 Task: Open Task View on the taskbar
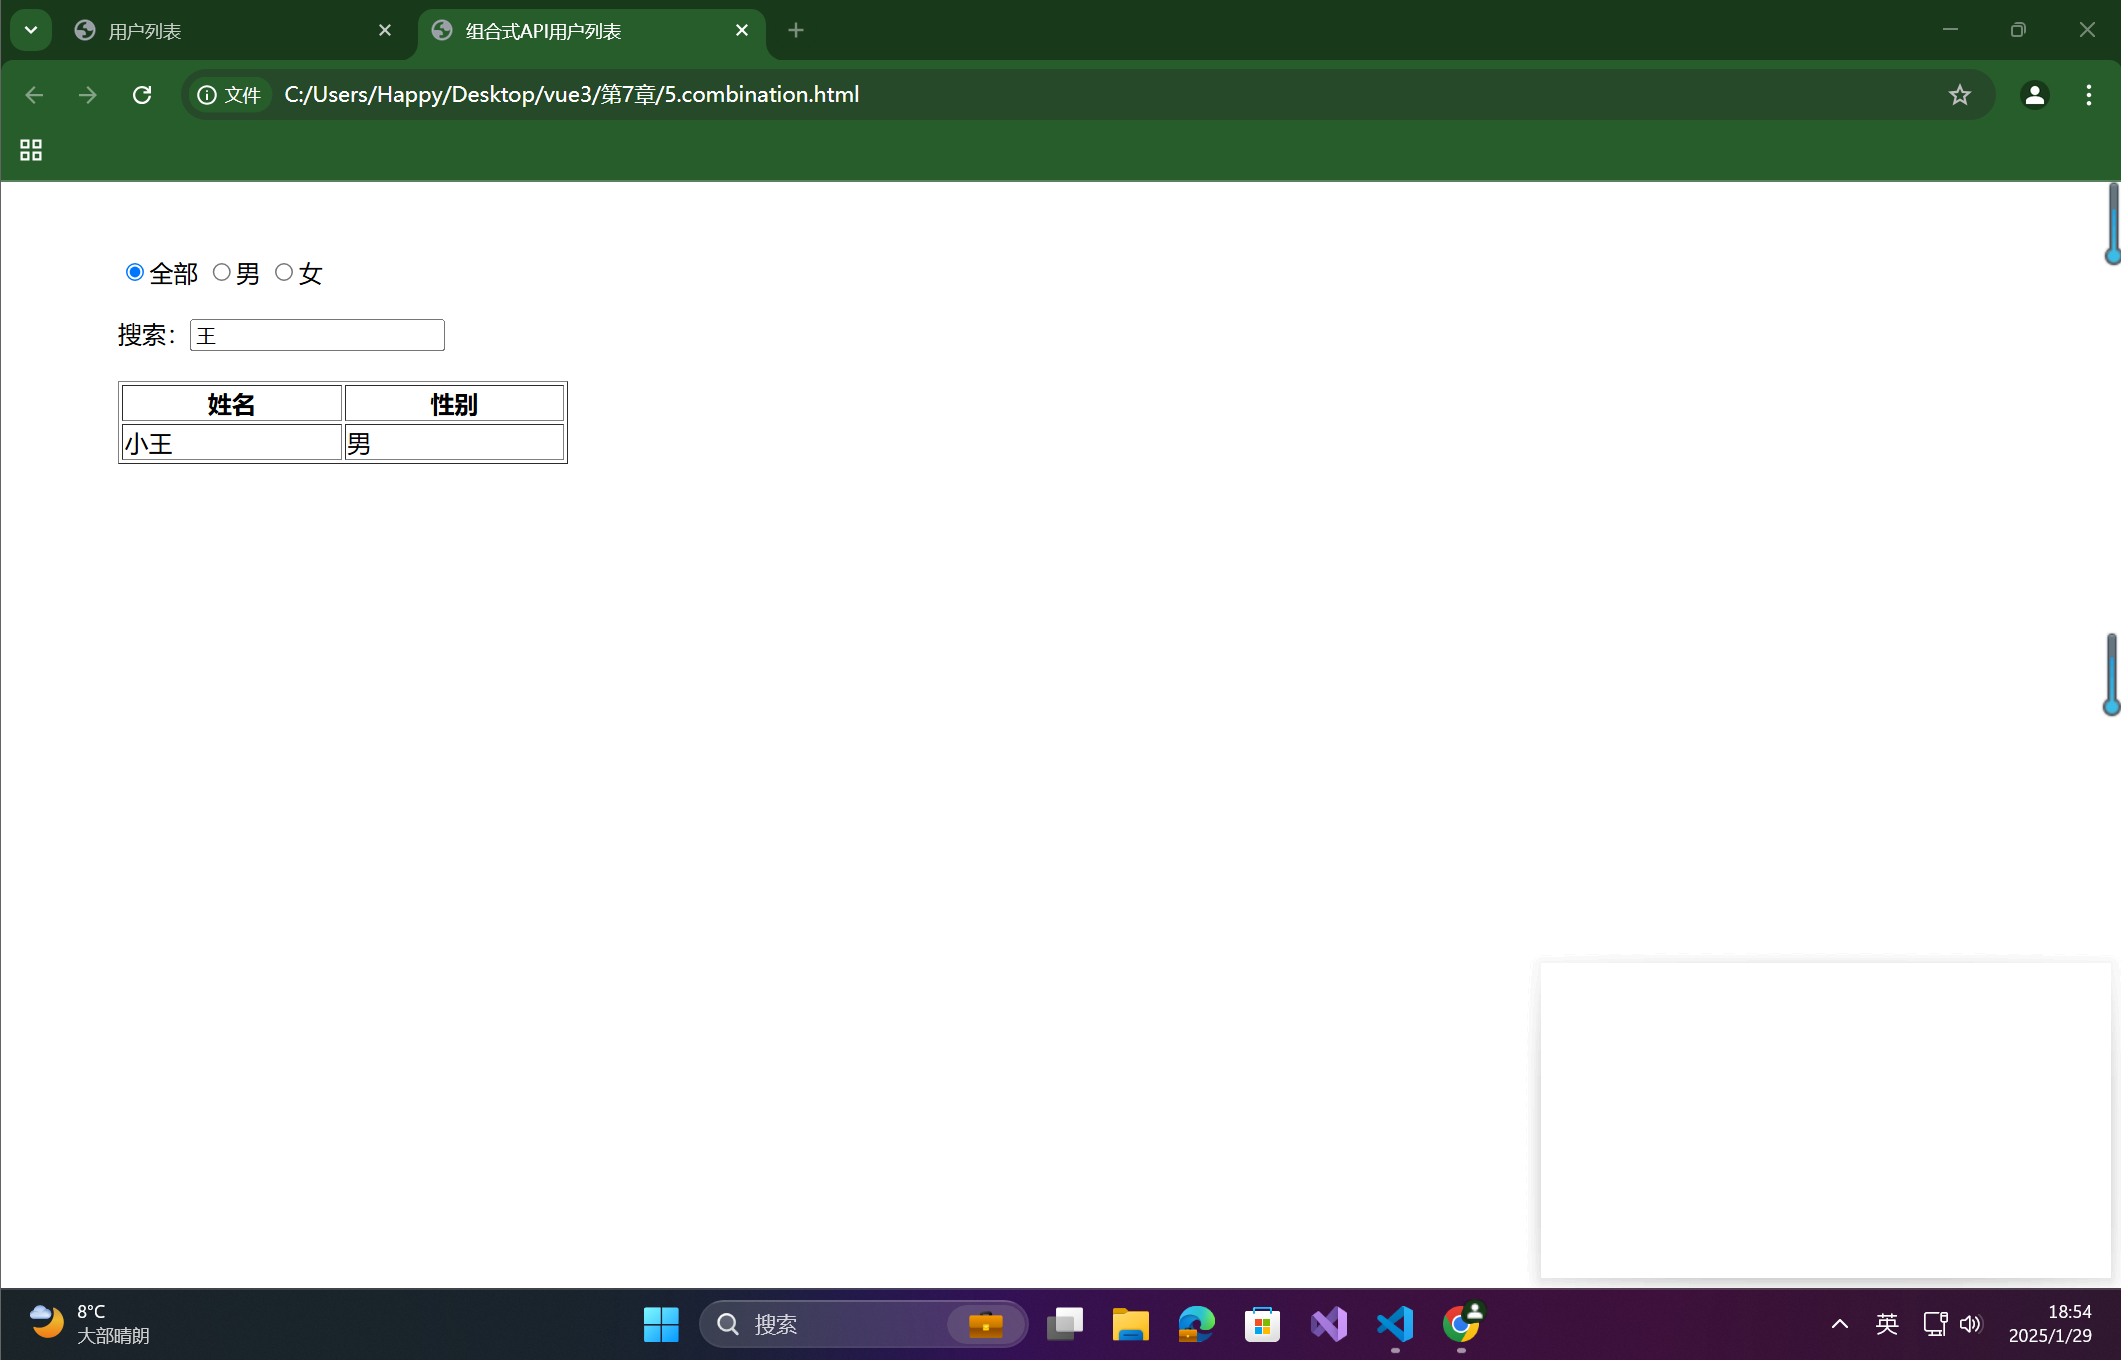coord(1065,1324)
